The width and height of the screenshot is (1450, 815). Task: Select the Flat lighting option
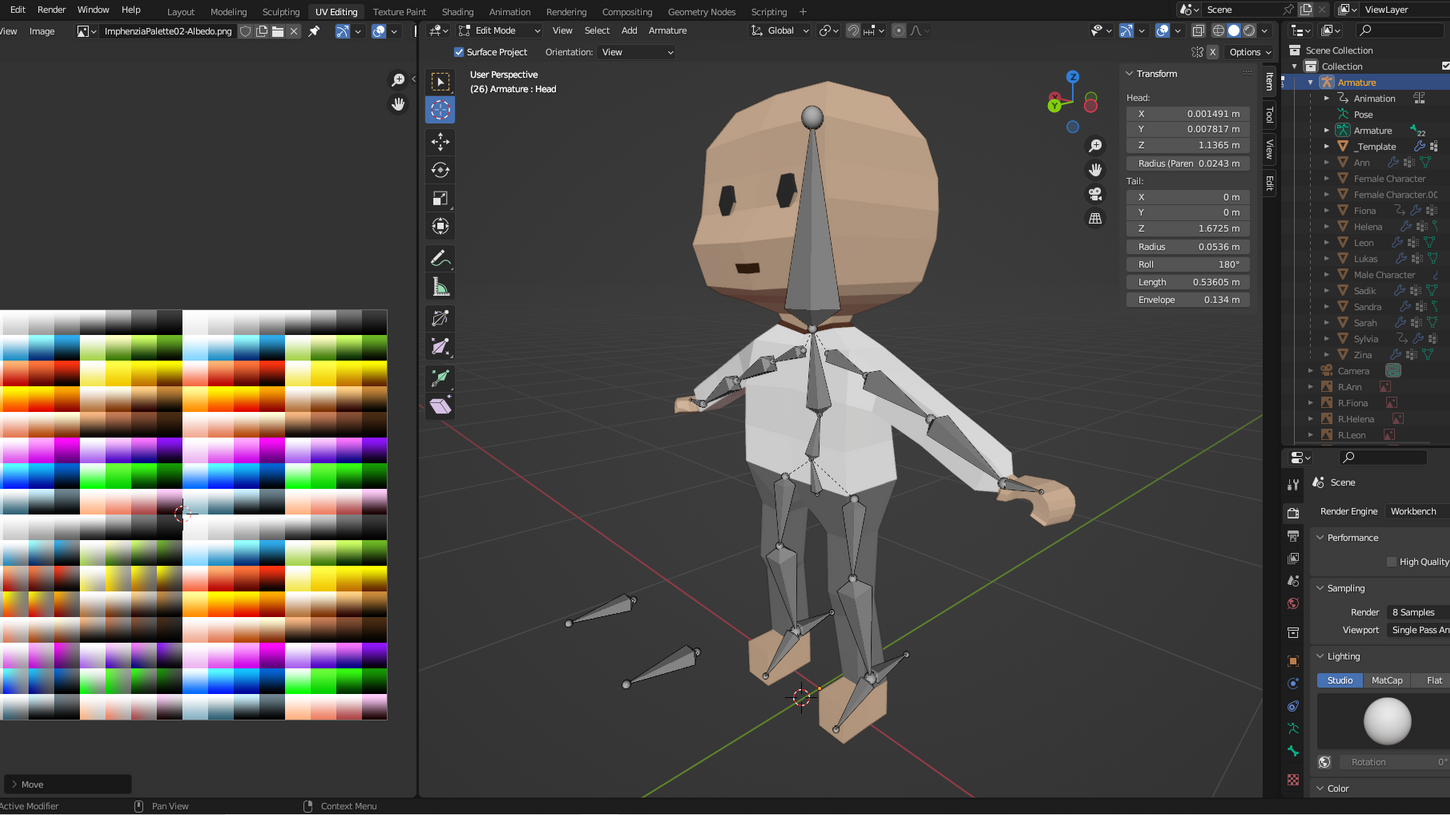point(1433,680)
